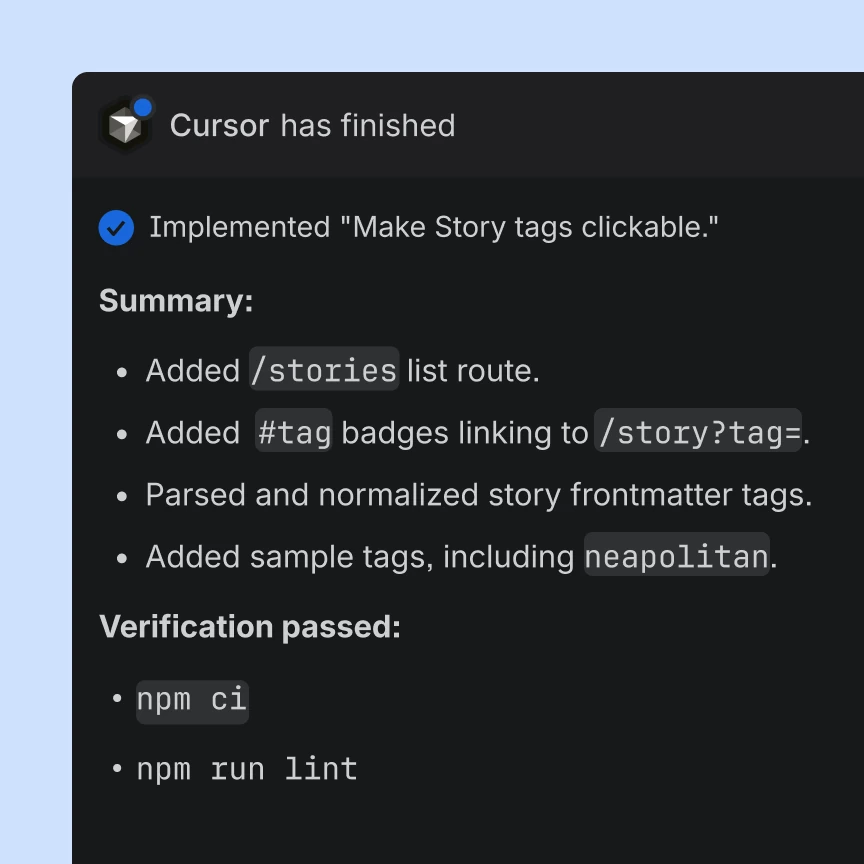Viewport: 864px width, 864px height.
Task: Click the neapolitan tag badge
Action: pyautogui.click(x=677, y=554)
